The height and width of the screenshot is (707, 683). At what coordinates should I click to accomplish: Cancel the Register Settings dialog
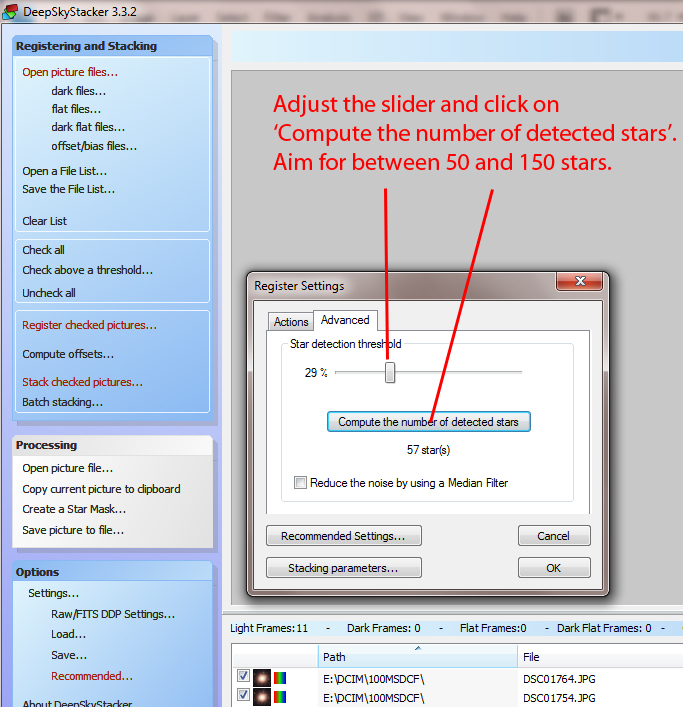[x=554, y=536]
